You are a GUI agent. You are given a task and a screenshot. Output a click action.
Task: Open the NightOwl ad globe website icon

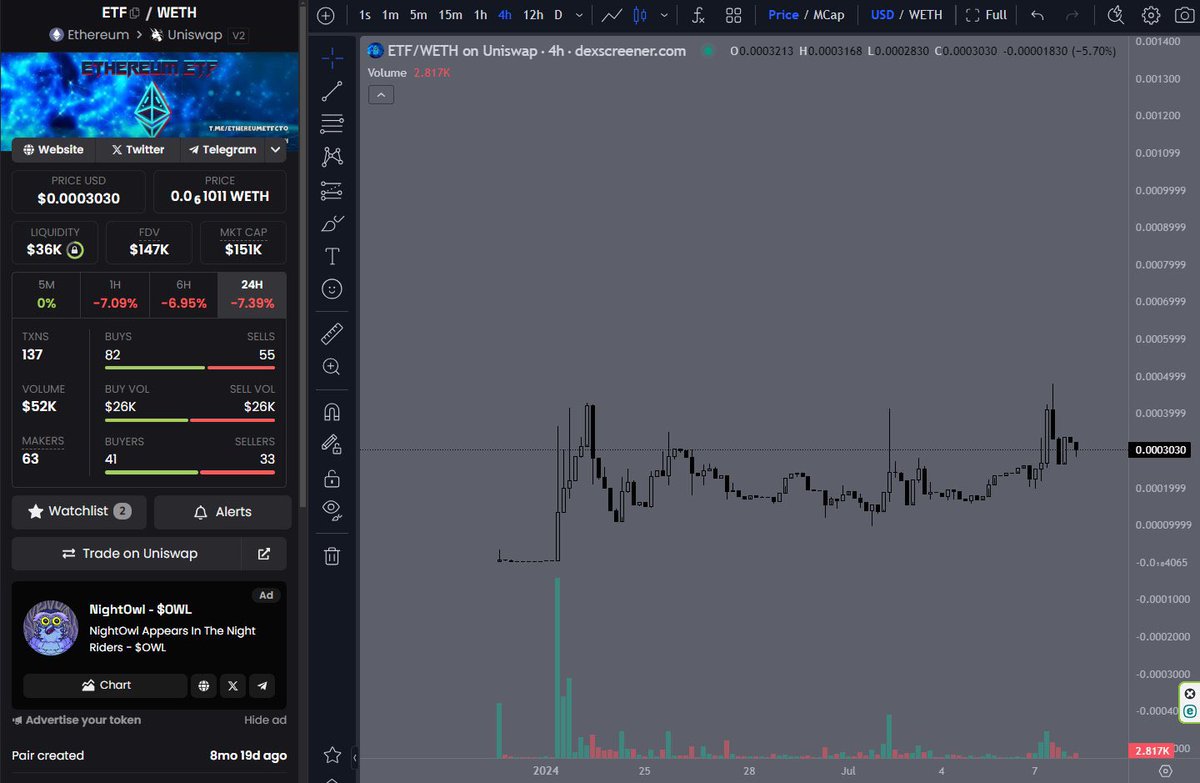204,685
